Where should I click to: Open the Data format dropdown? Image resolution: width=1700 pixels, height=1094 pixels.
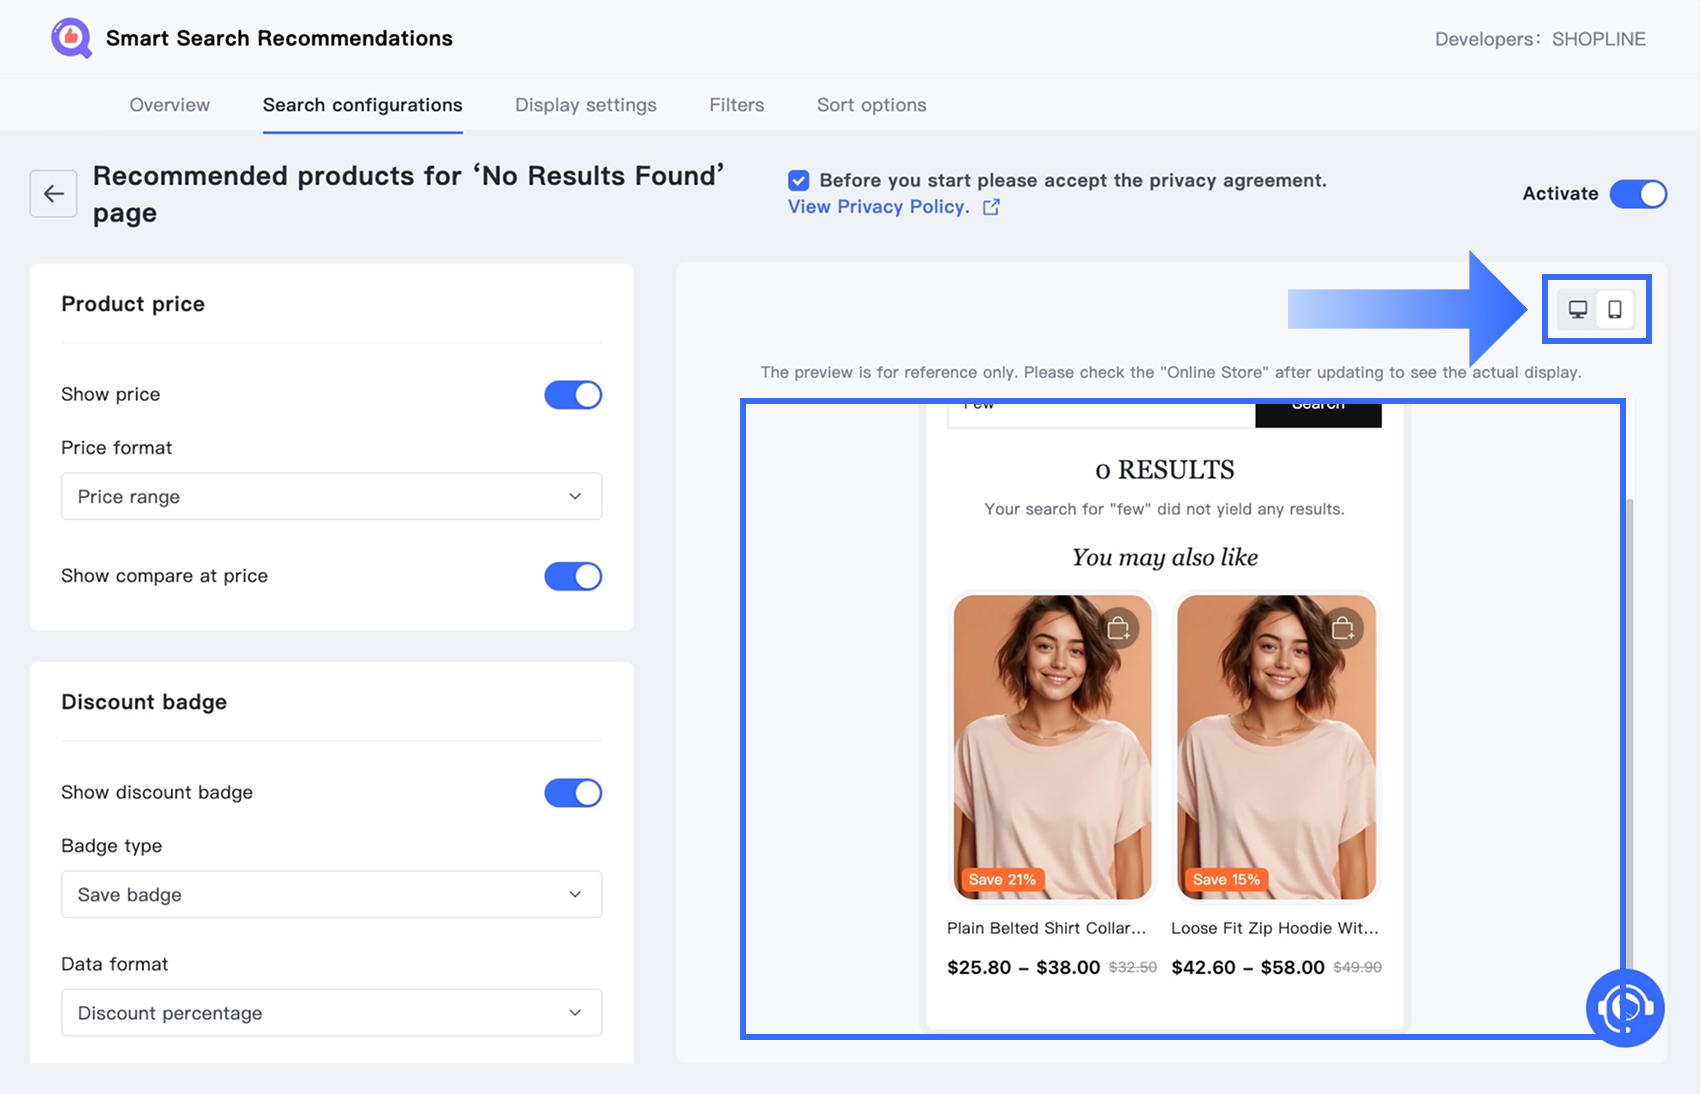[332, 1012]
